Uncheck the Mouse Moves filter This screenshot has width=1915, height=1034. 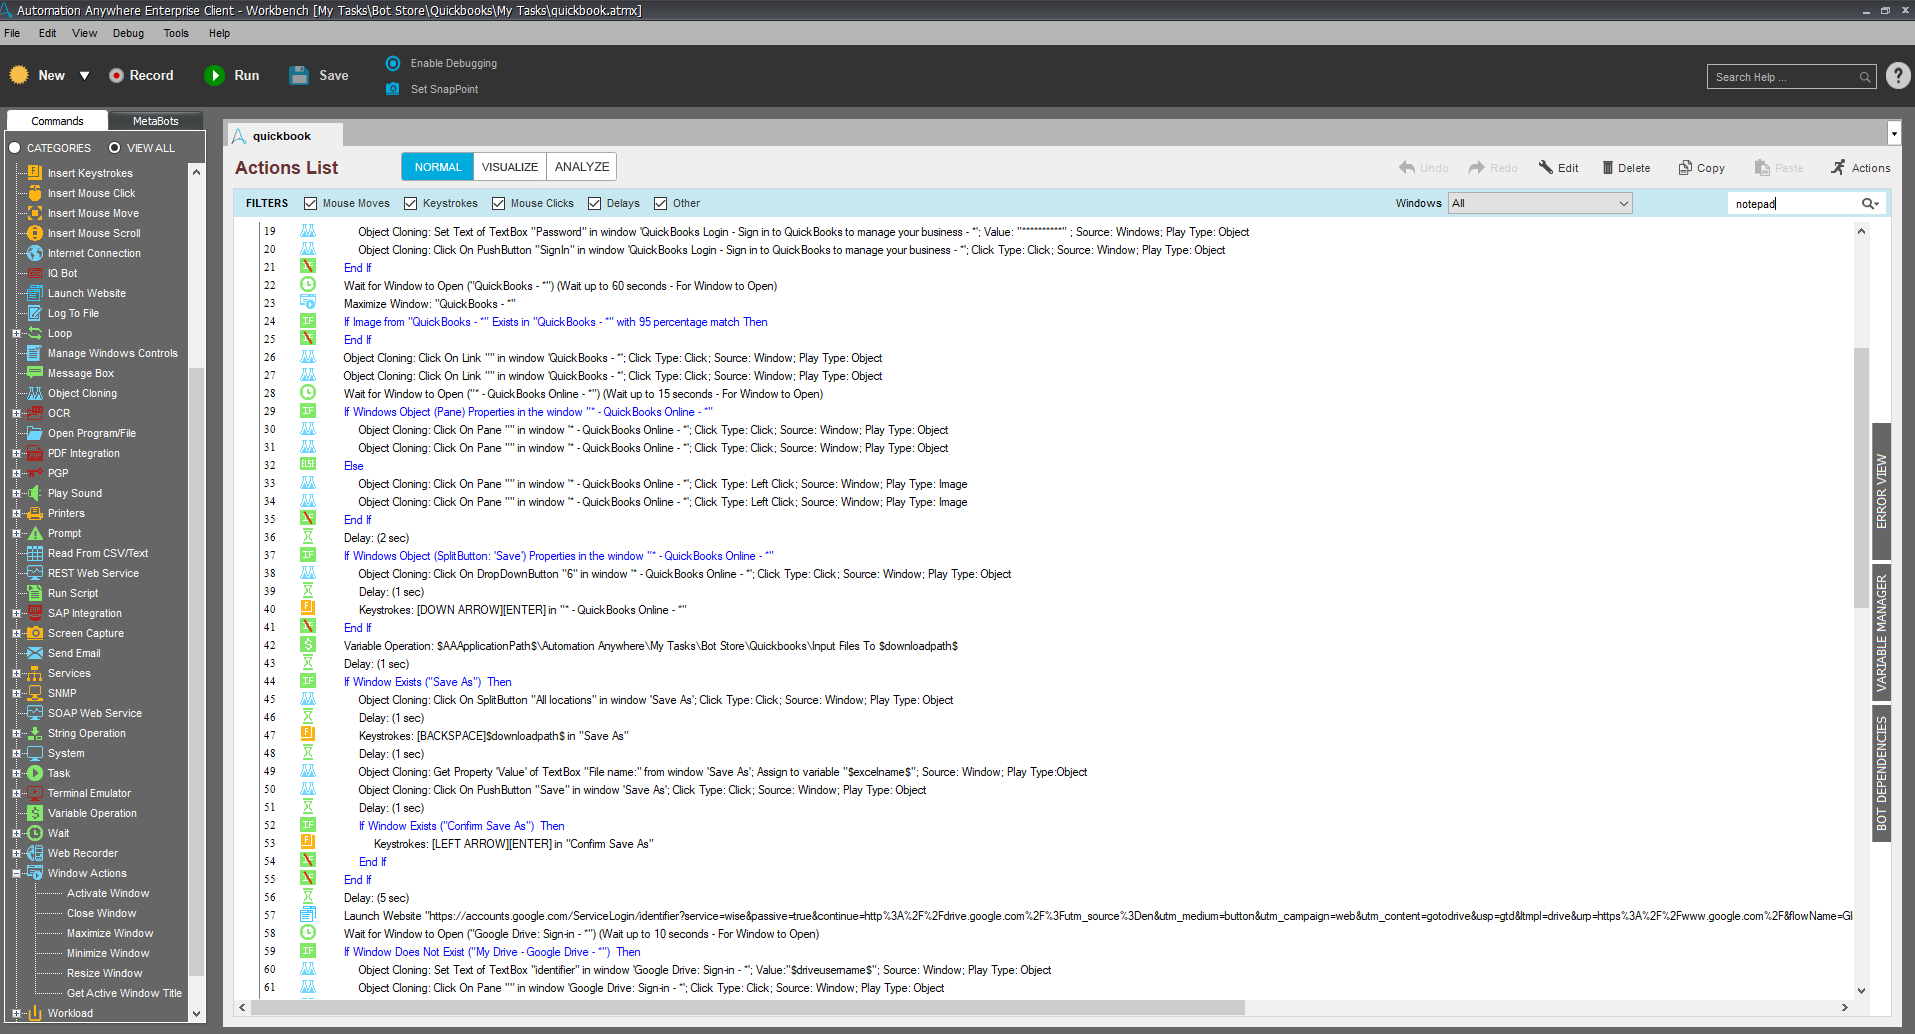[x=311, y=204]
